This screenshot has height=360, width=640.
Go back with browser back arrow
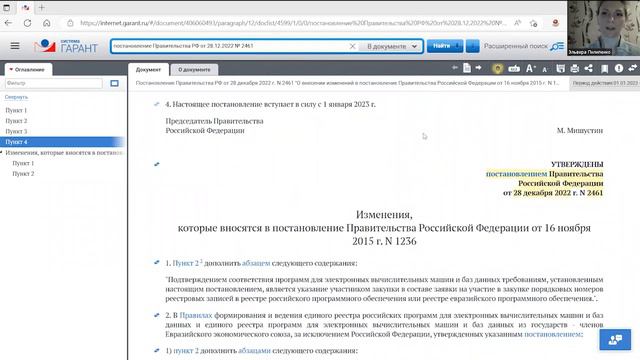pyautogui.click(x=8, y=23)
